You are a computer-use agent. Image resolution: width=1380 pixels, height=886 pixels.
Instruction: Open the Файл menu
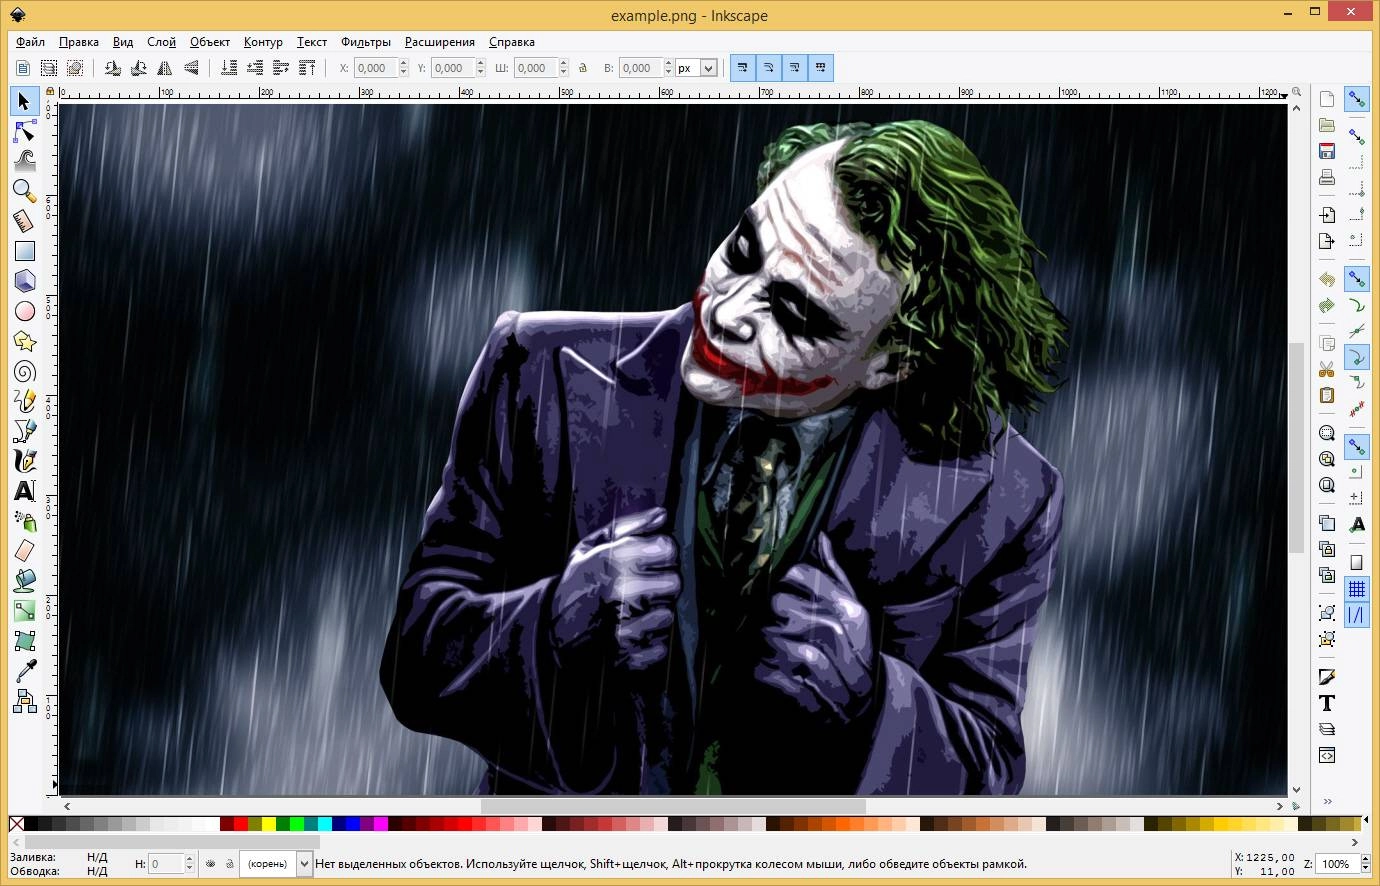point(30,42)
